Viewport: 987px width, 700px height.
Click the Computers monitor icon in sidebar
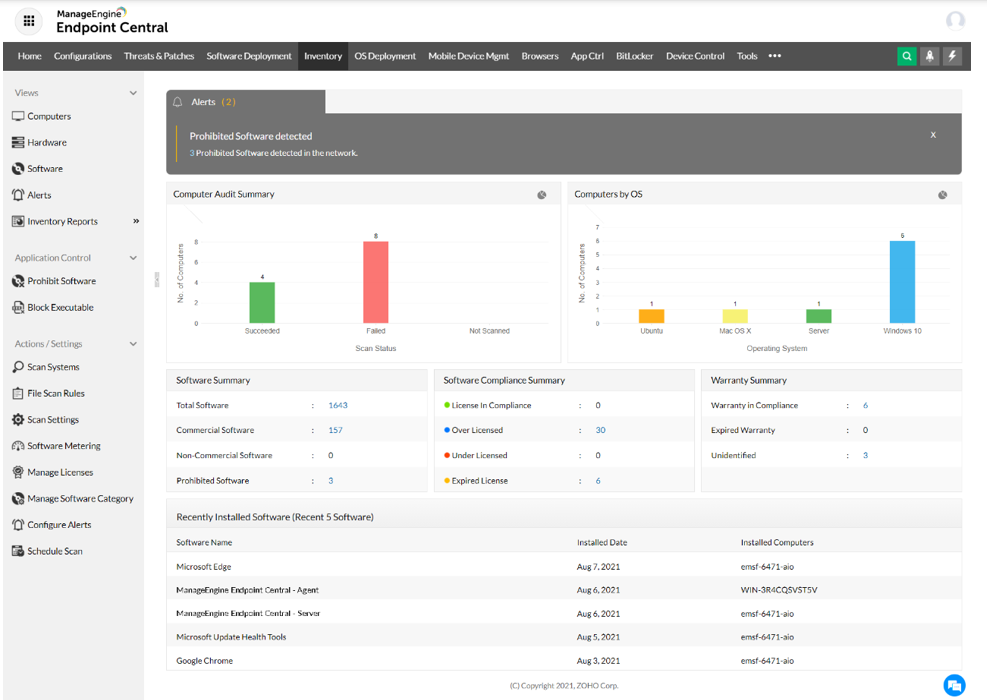18,116
